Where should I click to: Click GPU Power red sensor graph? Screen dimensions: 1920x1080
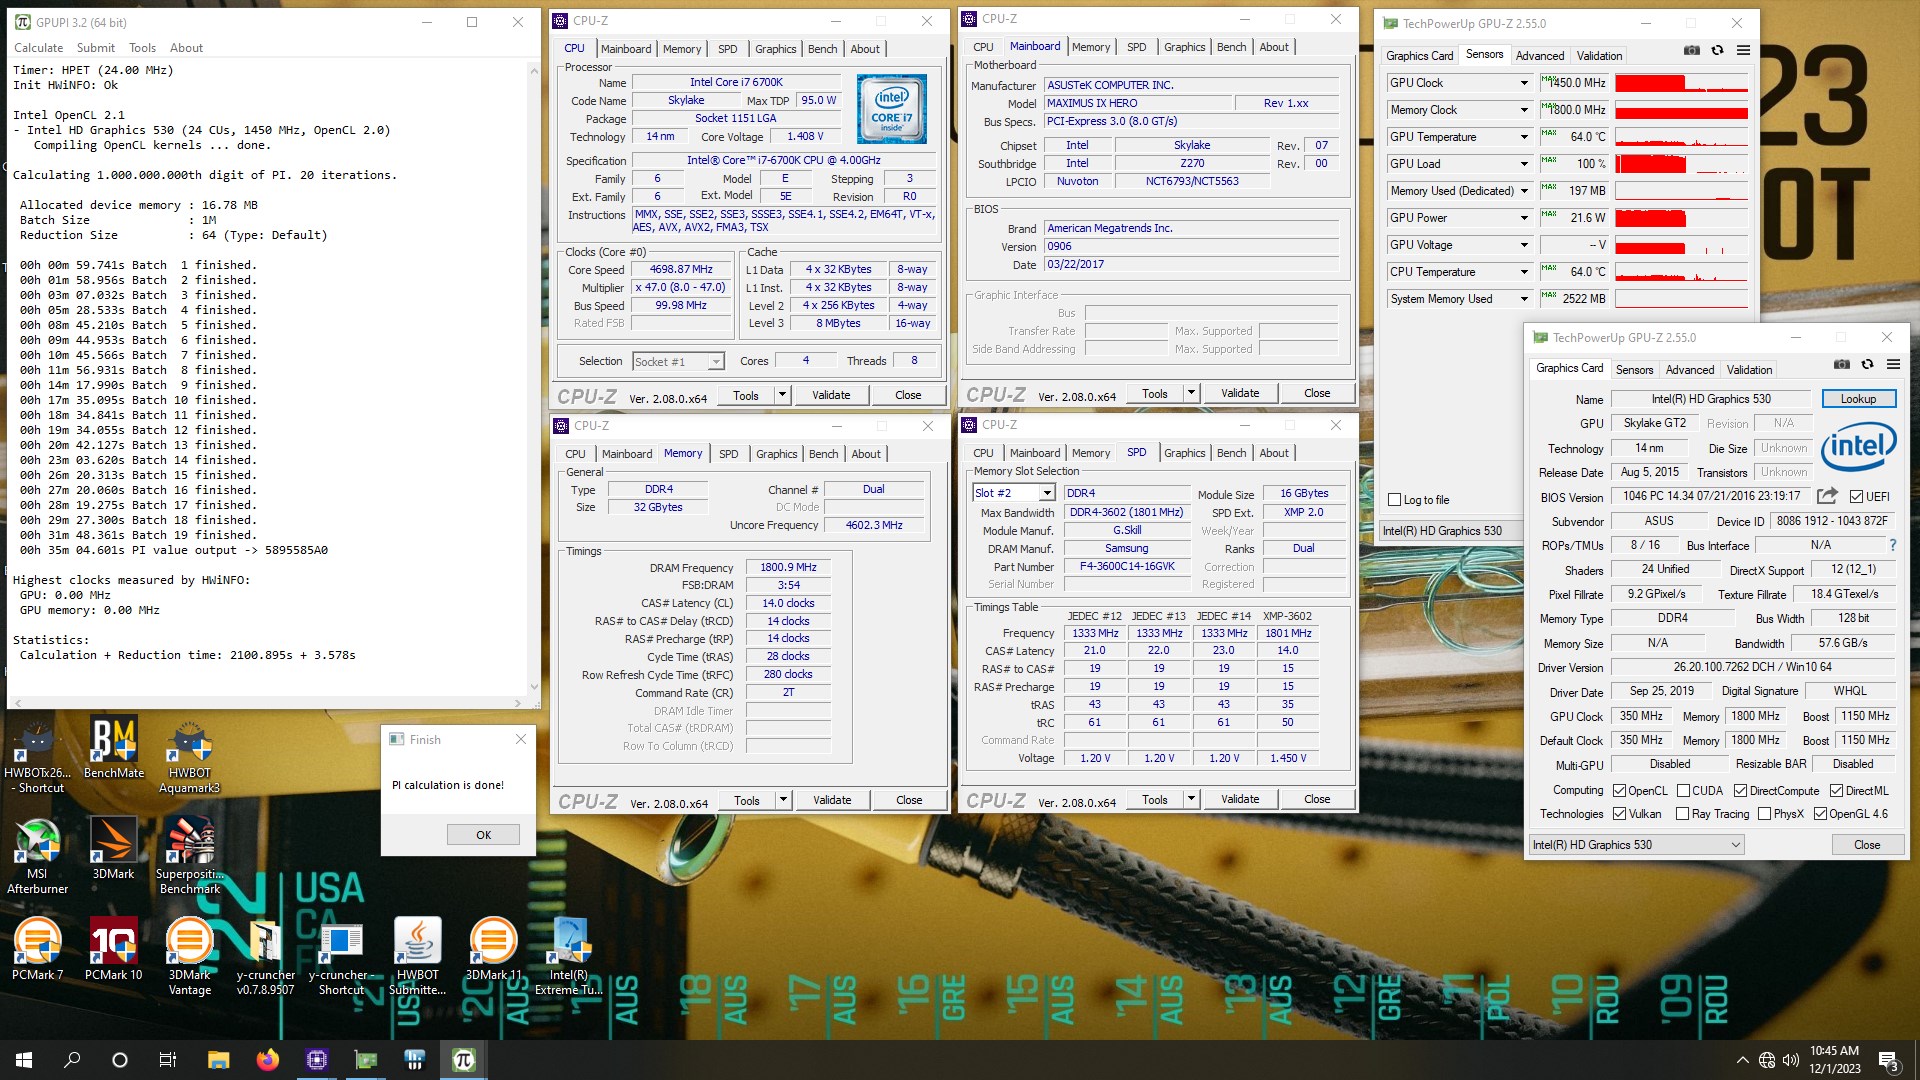click(x=1682, y=218)
